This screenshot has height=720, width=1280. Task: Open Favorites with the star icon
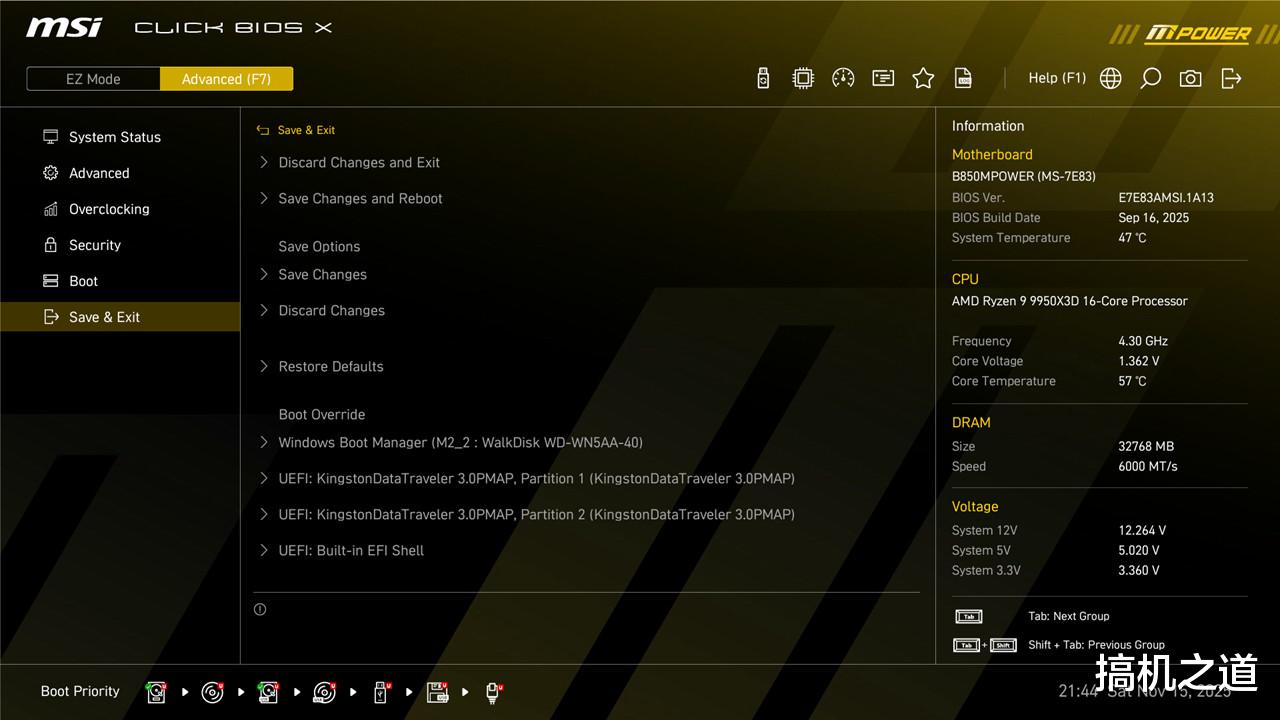923,78
